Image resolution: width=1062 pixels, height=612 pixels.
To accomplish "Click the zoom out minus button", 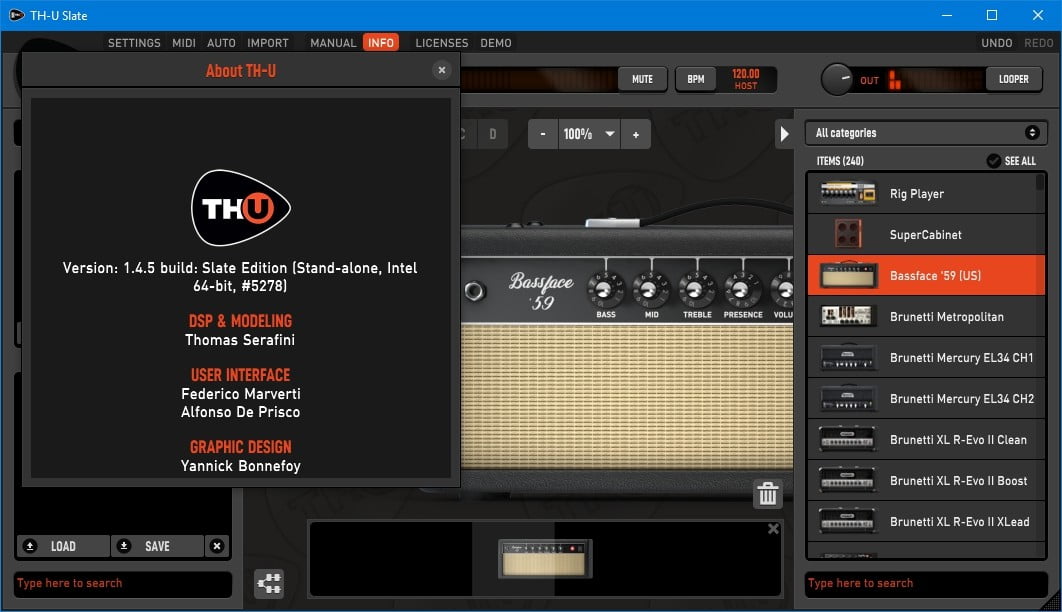I will pos(543,134).
